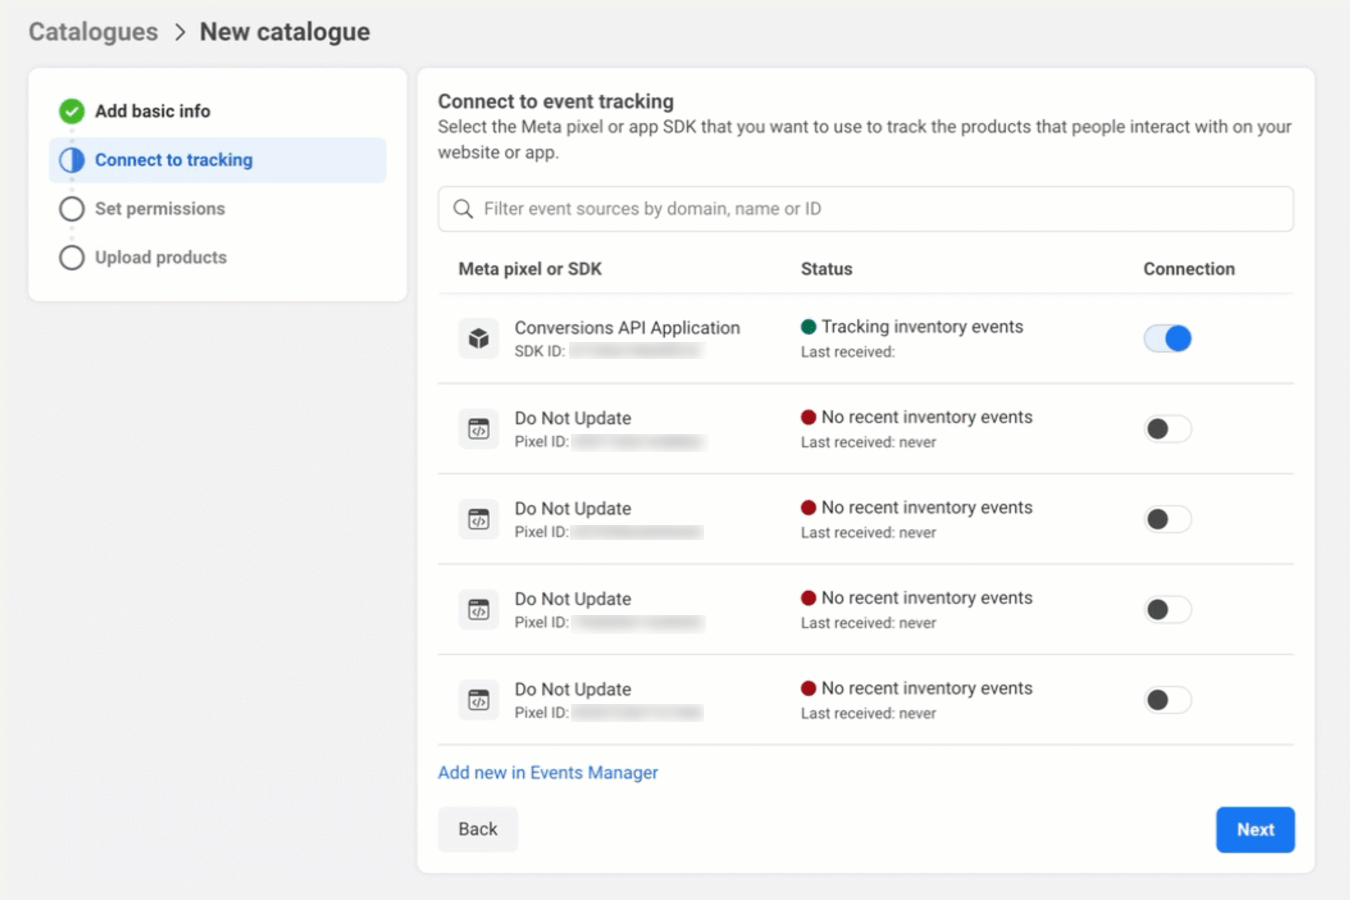Open Add new in Events Manager
The height and width of the screenshot is (900, 1350).
pos(548,772)
